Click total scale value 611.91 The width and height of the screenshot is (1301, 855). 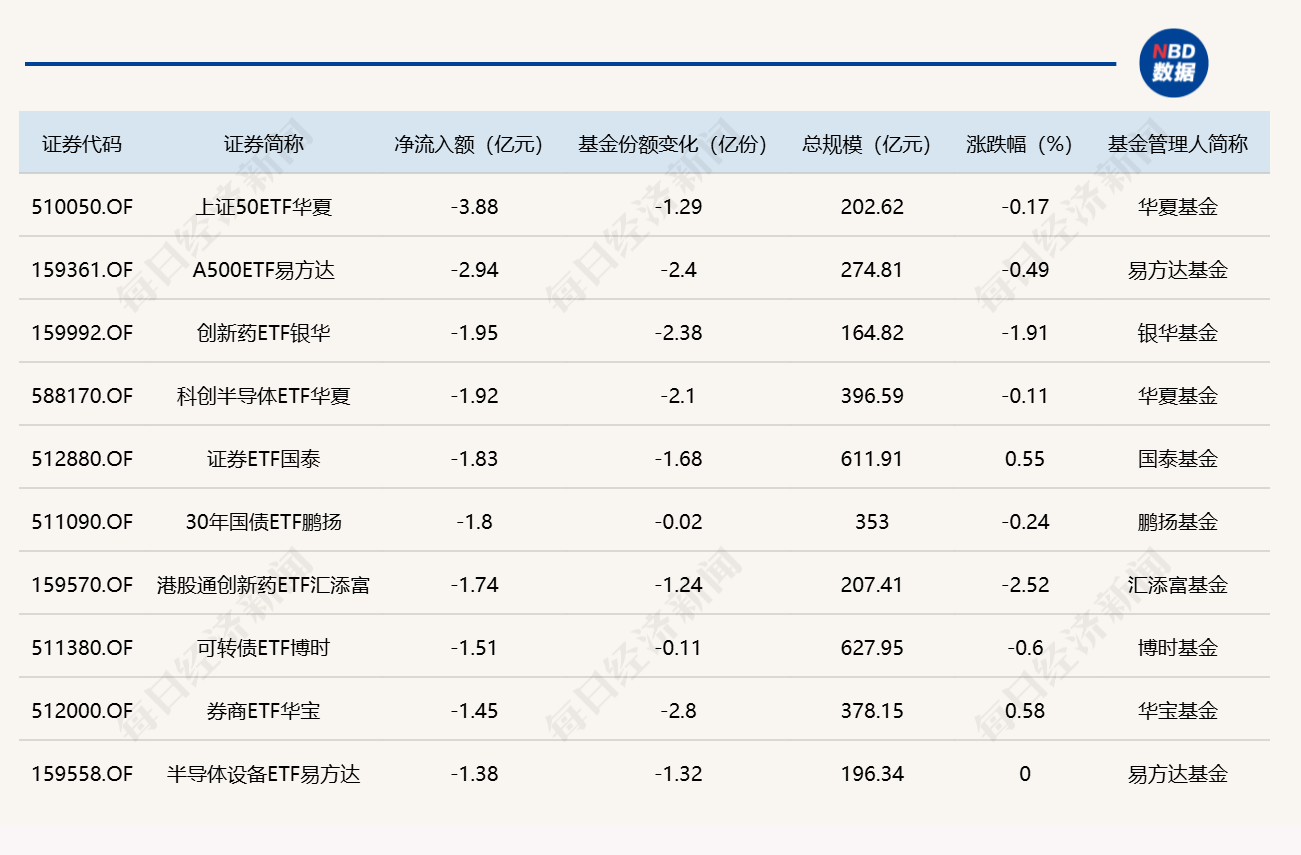[872, 459]
